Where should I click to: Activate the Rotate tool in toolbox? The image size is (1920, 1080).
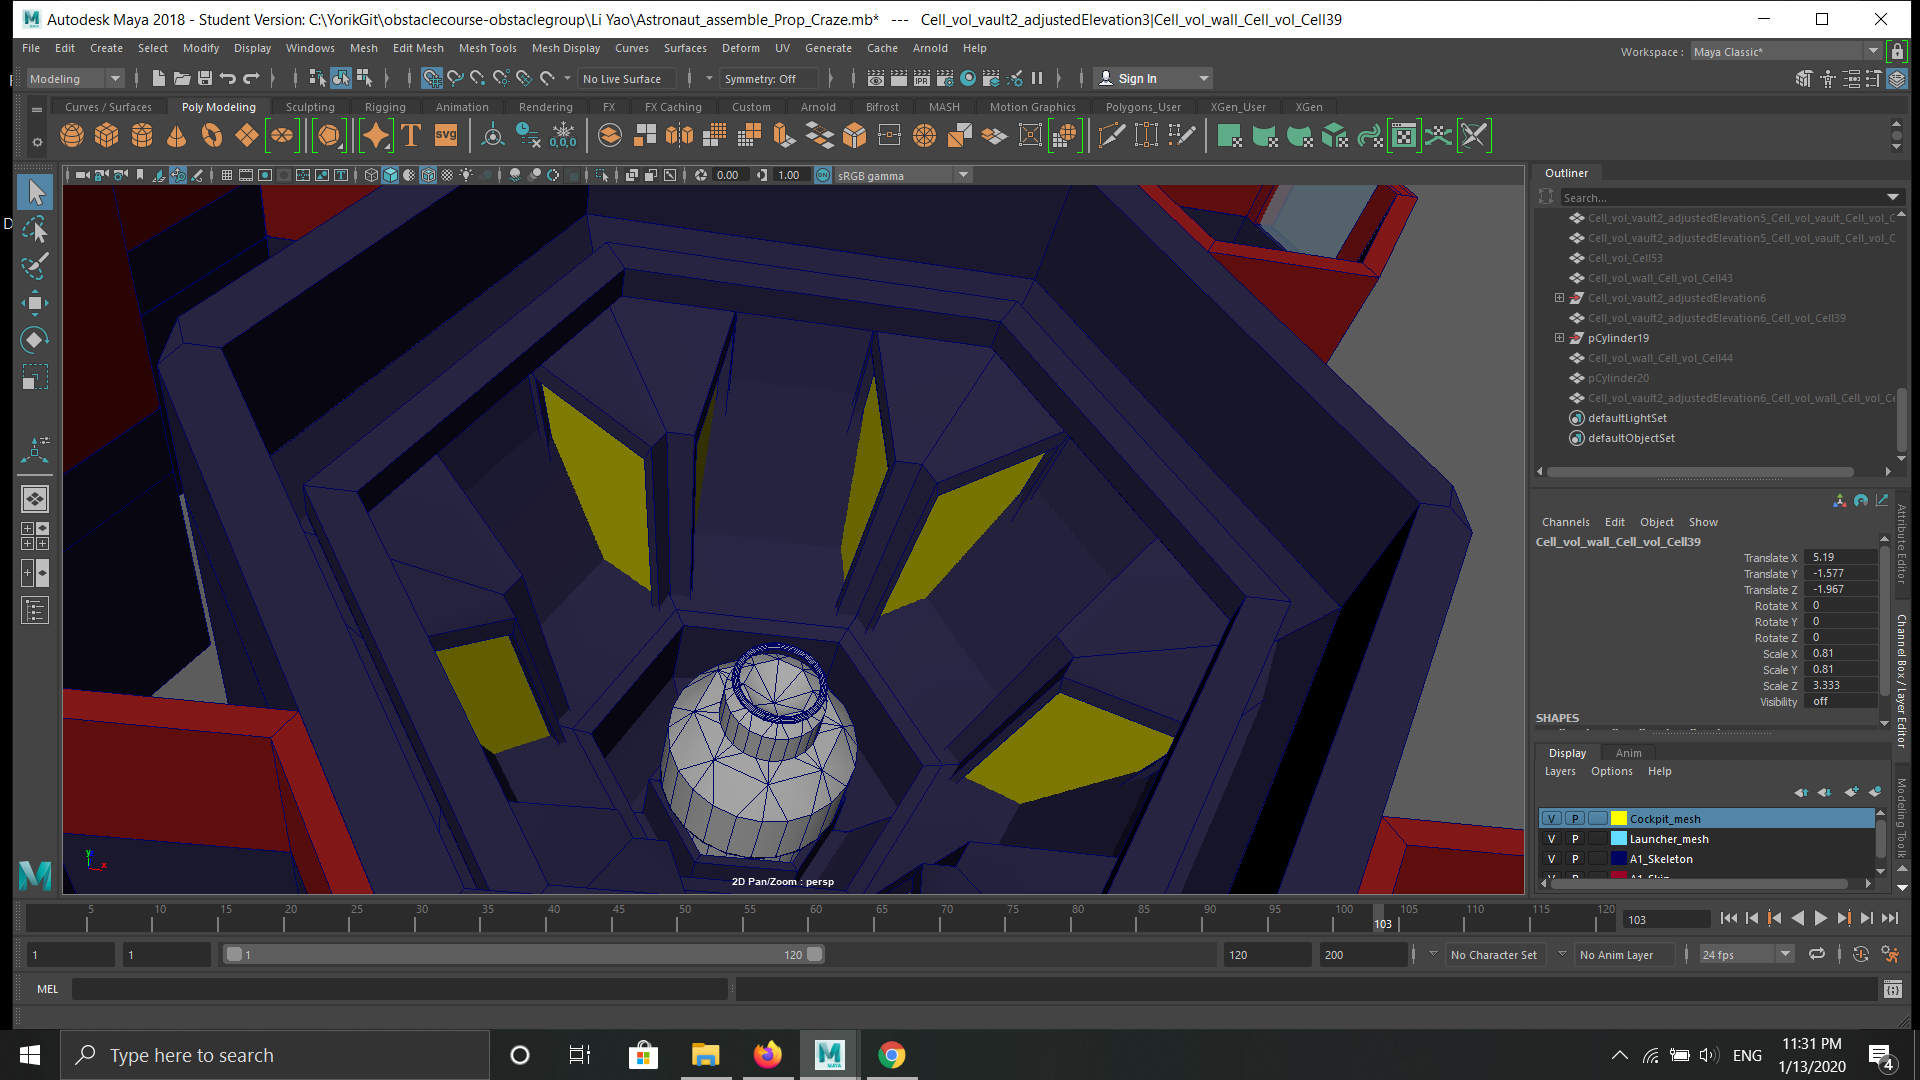[x=35, y=340]
